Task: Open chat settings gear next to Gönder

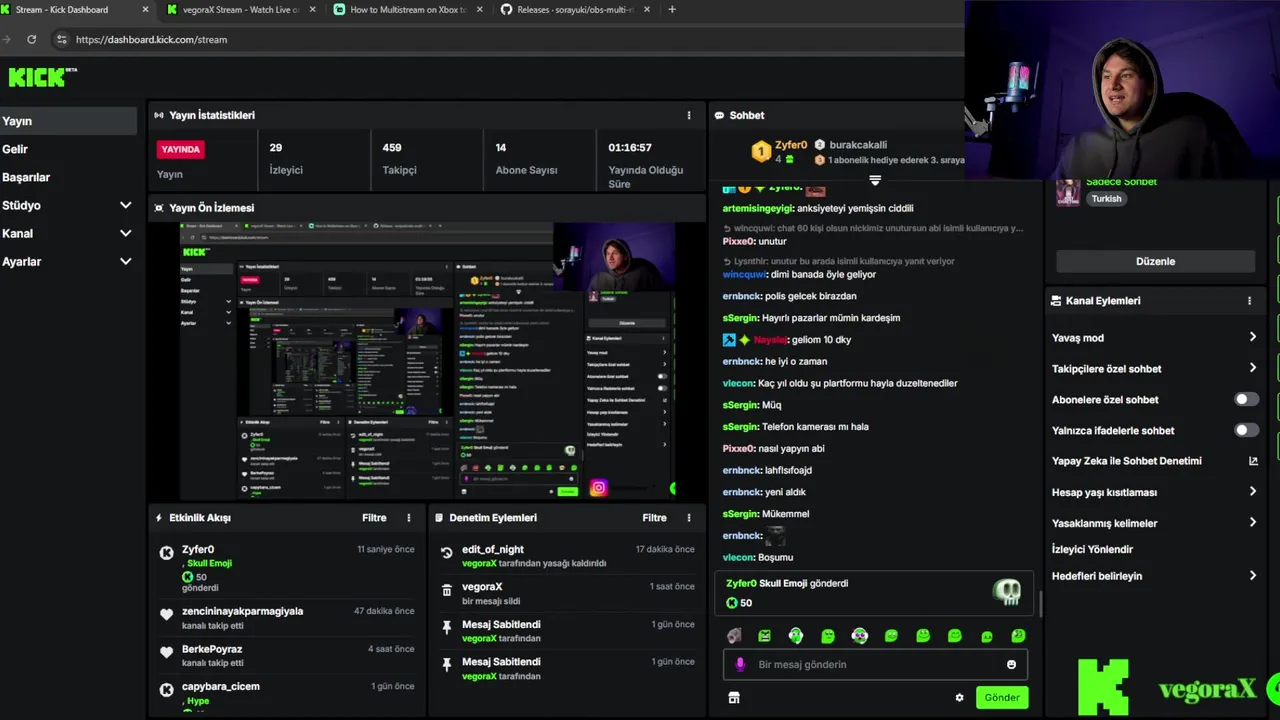Action: pyautogui.click(x=960, y=697)
